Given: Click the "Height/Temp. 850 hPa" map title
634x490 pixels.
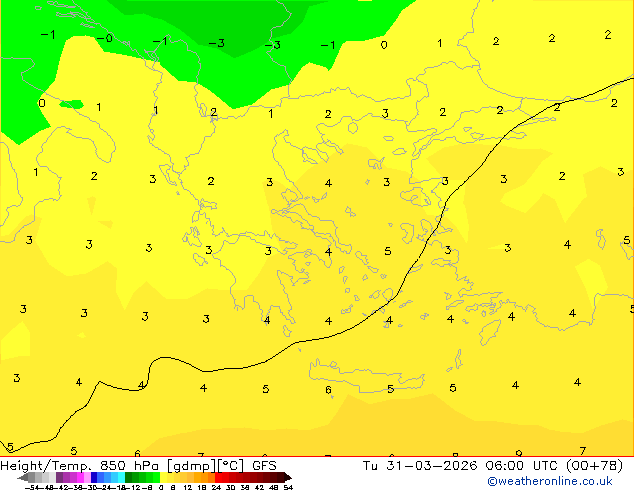Looking at the screenshot, I should [81, 466].
